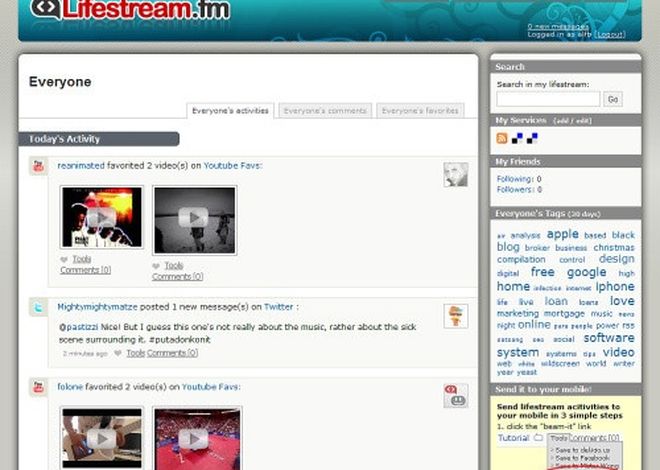Open Youtube Favs link in reanimated's activity

pos(232,166)
